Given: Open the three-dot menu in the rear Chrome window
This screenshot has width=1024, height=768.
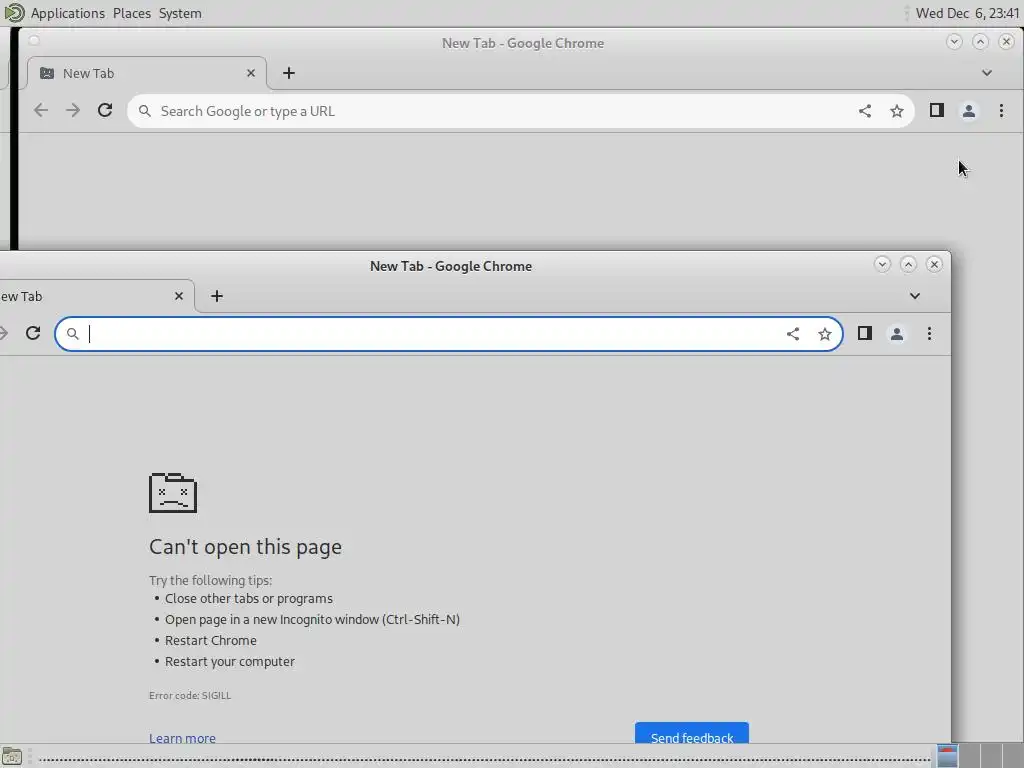Looking at the screenshot, I should (x=1001, y=110).
